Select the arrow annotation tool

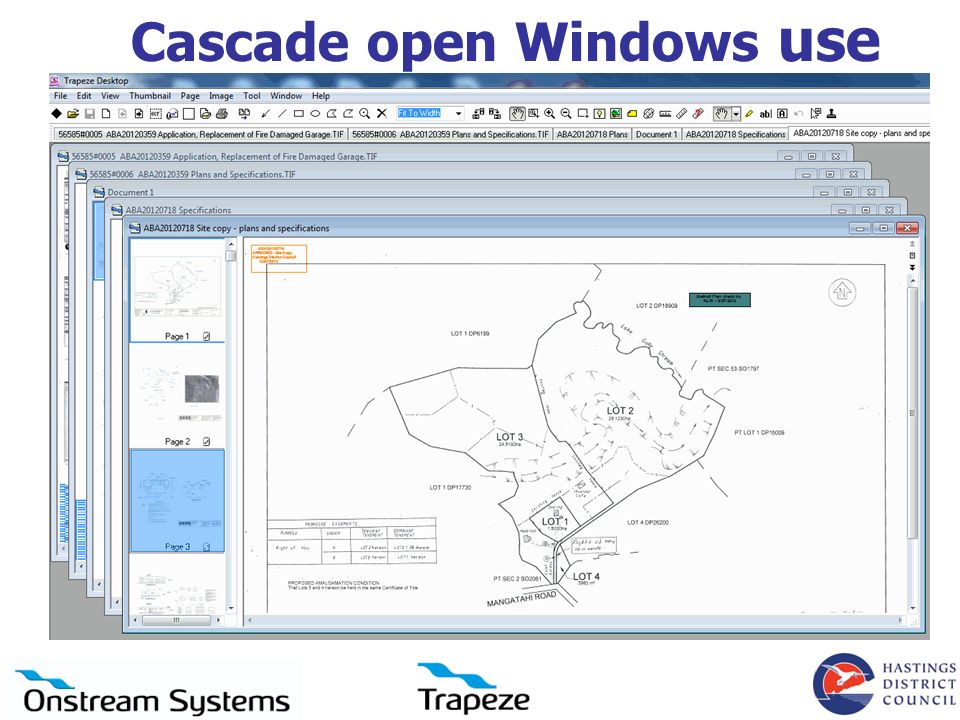265,113
